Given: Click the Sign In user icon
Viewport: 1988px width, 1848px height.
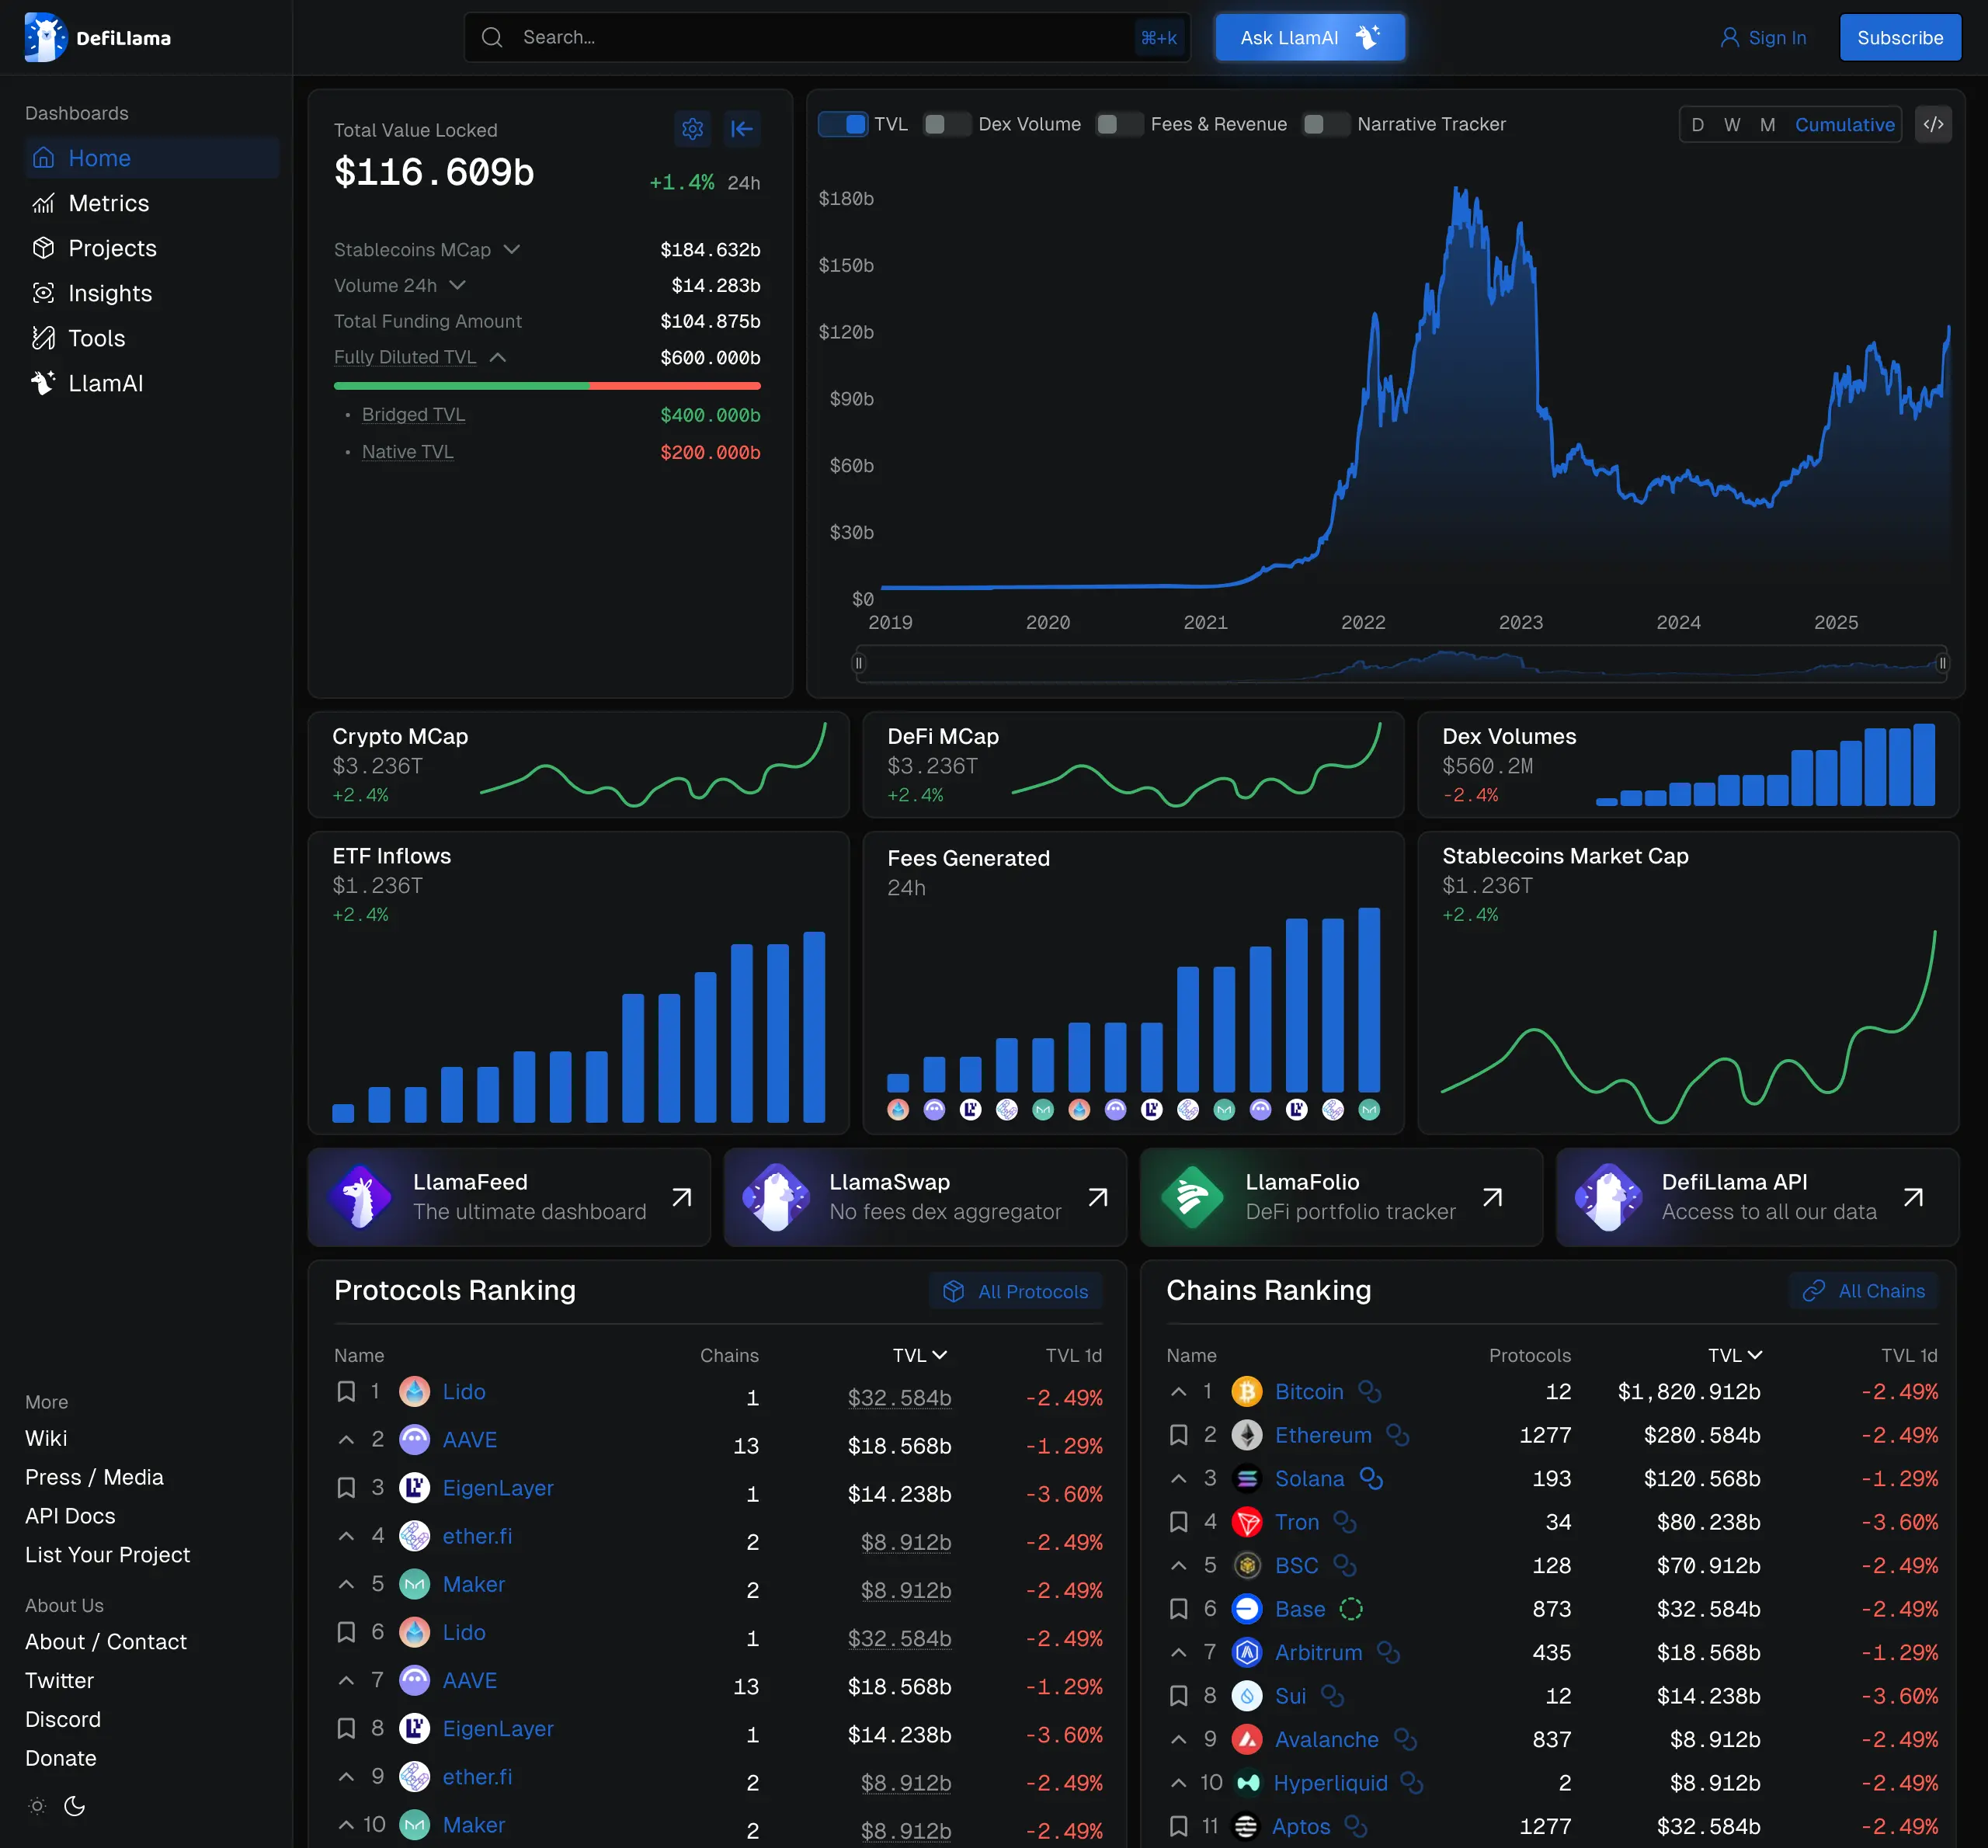Looking at the screenshot, I should pyautogui.click(x=1729, y=38).
